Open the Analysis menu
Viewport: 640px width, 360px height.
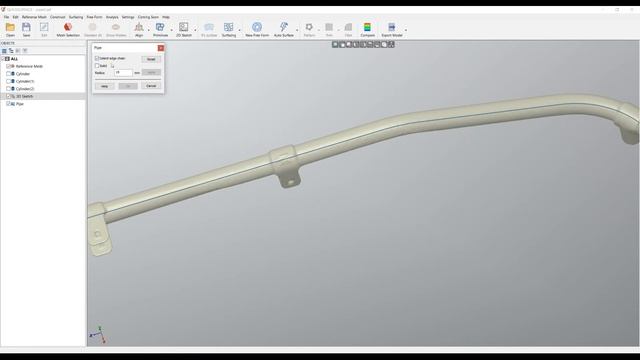112,17
